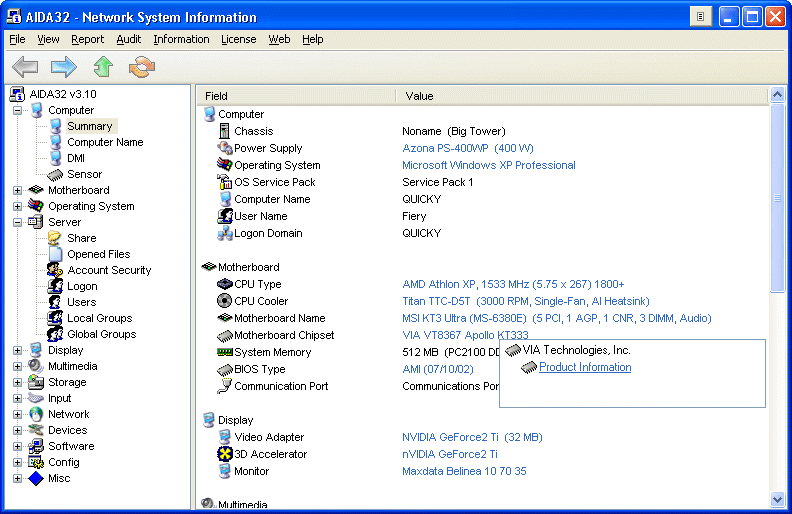Viewport: 792px width, 514px height.
Task: Click the Misc blue diamond icon
Action: point(36,478)
